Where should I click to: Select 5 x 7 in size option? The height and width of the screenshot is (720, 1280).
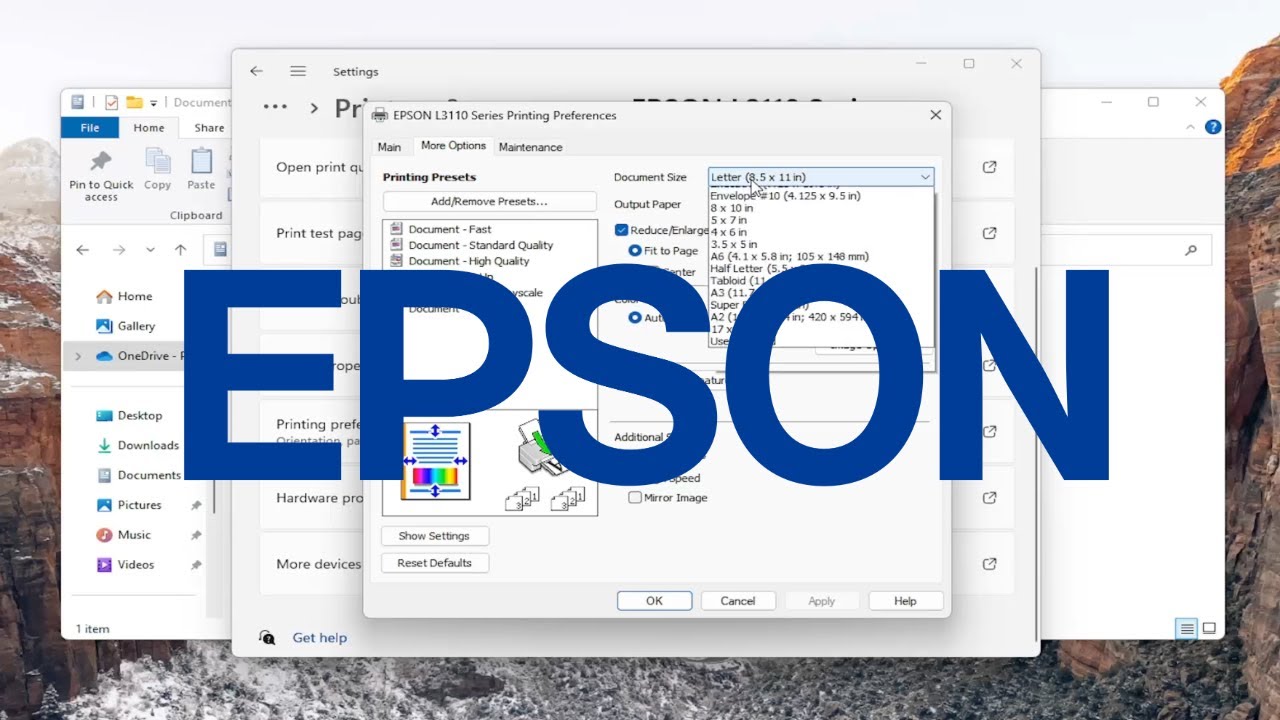click(729, 220)
